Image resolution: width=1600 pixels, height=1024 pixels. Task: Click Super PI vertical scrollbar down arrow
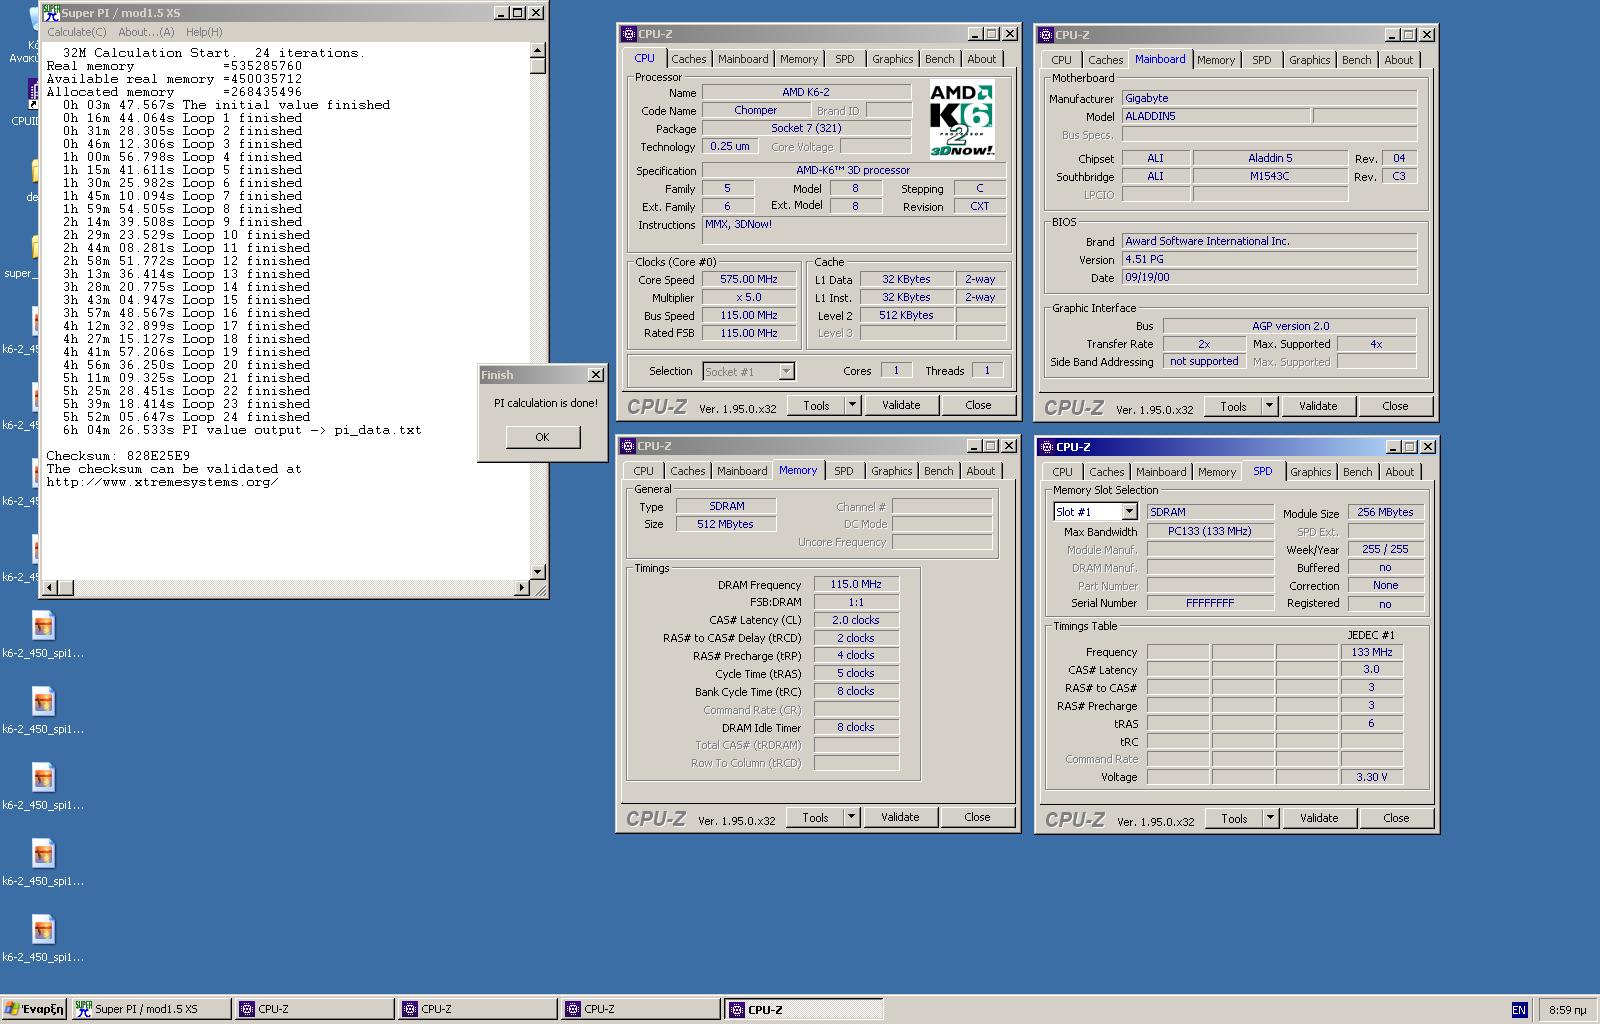[538, 572]
